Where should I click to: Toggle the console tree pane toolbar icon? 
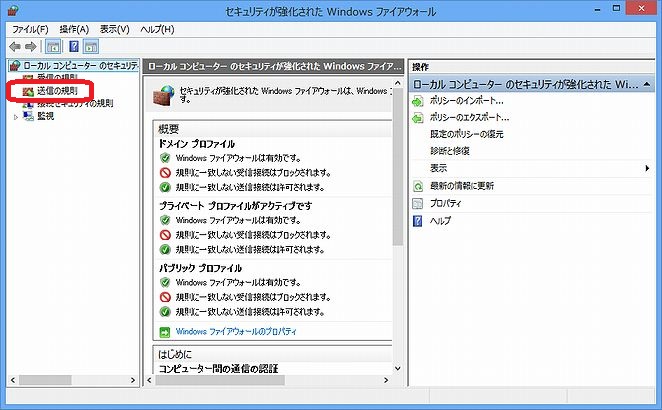pyautogui.click(x=53, y=46)
